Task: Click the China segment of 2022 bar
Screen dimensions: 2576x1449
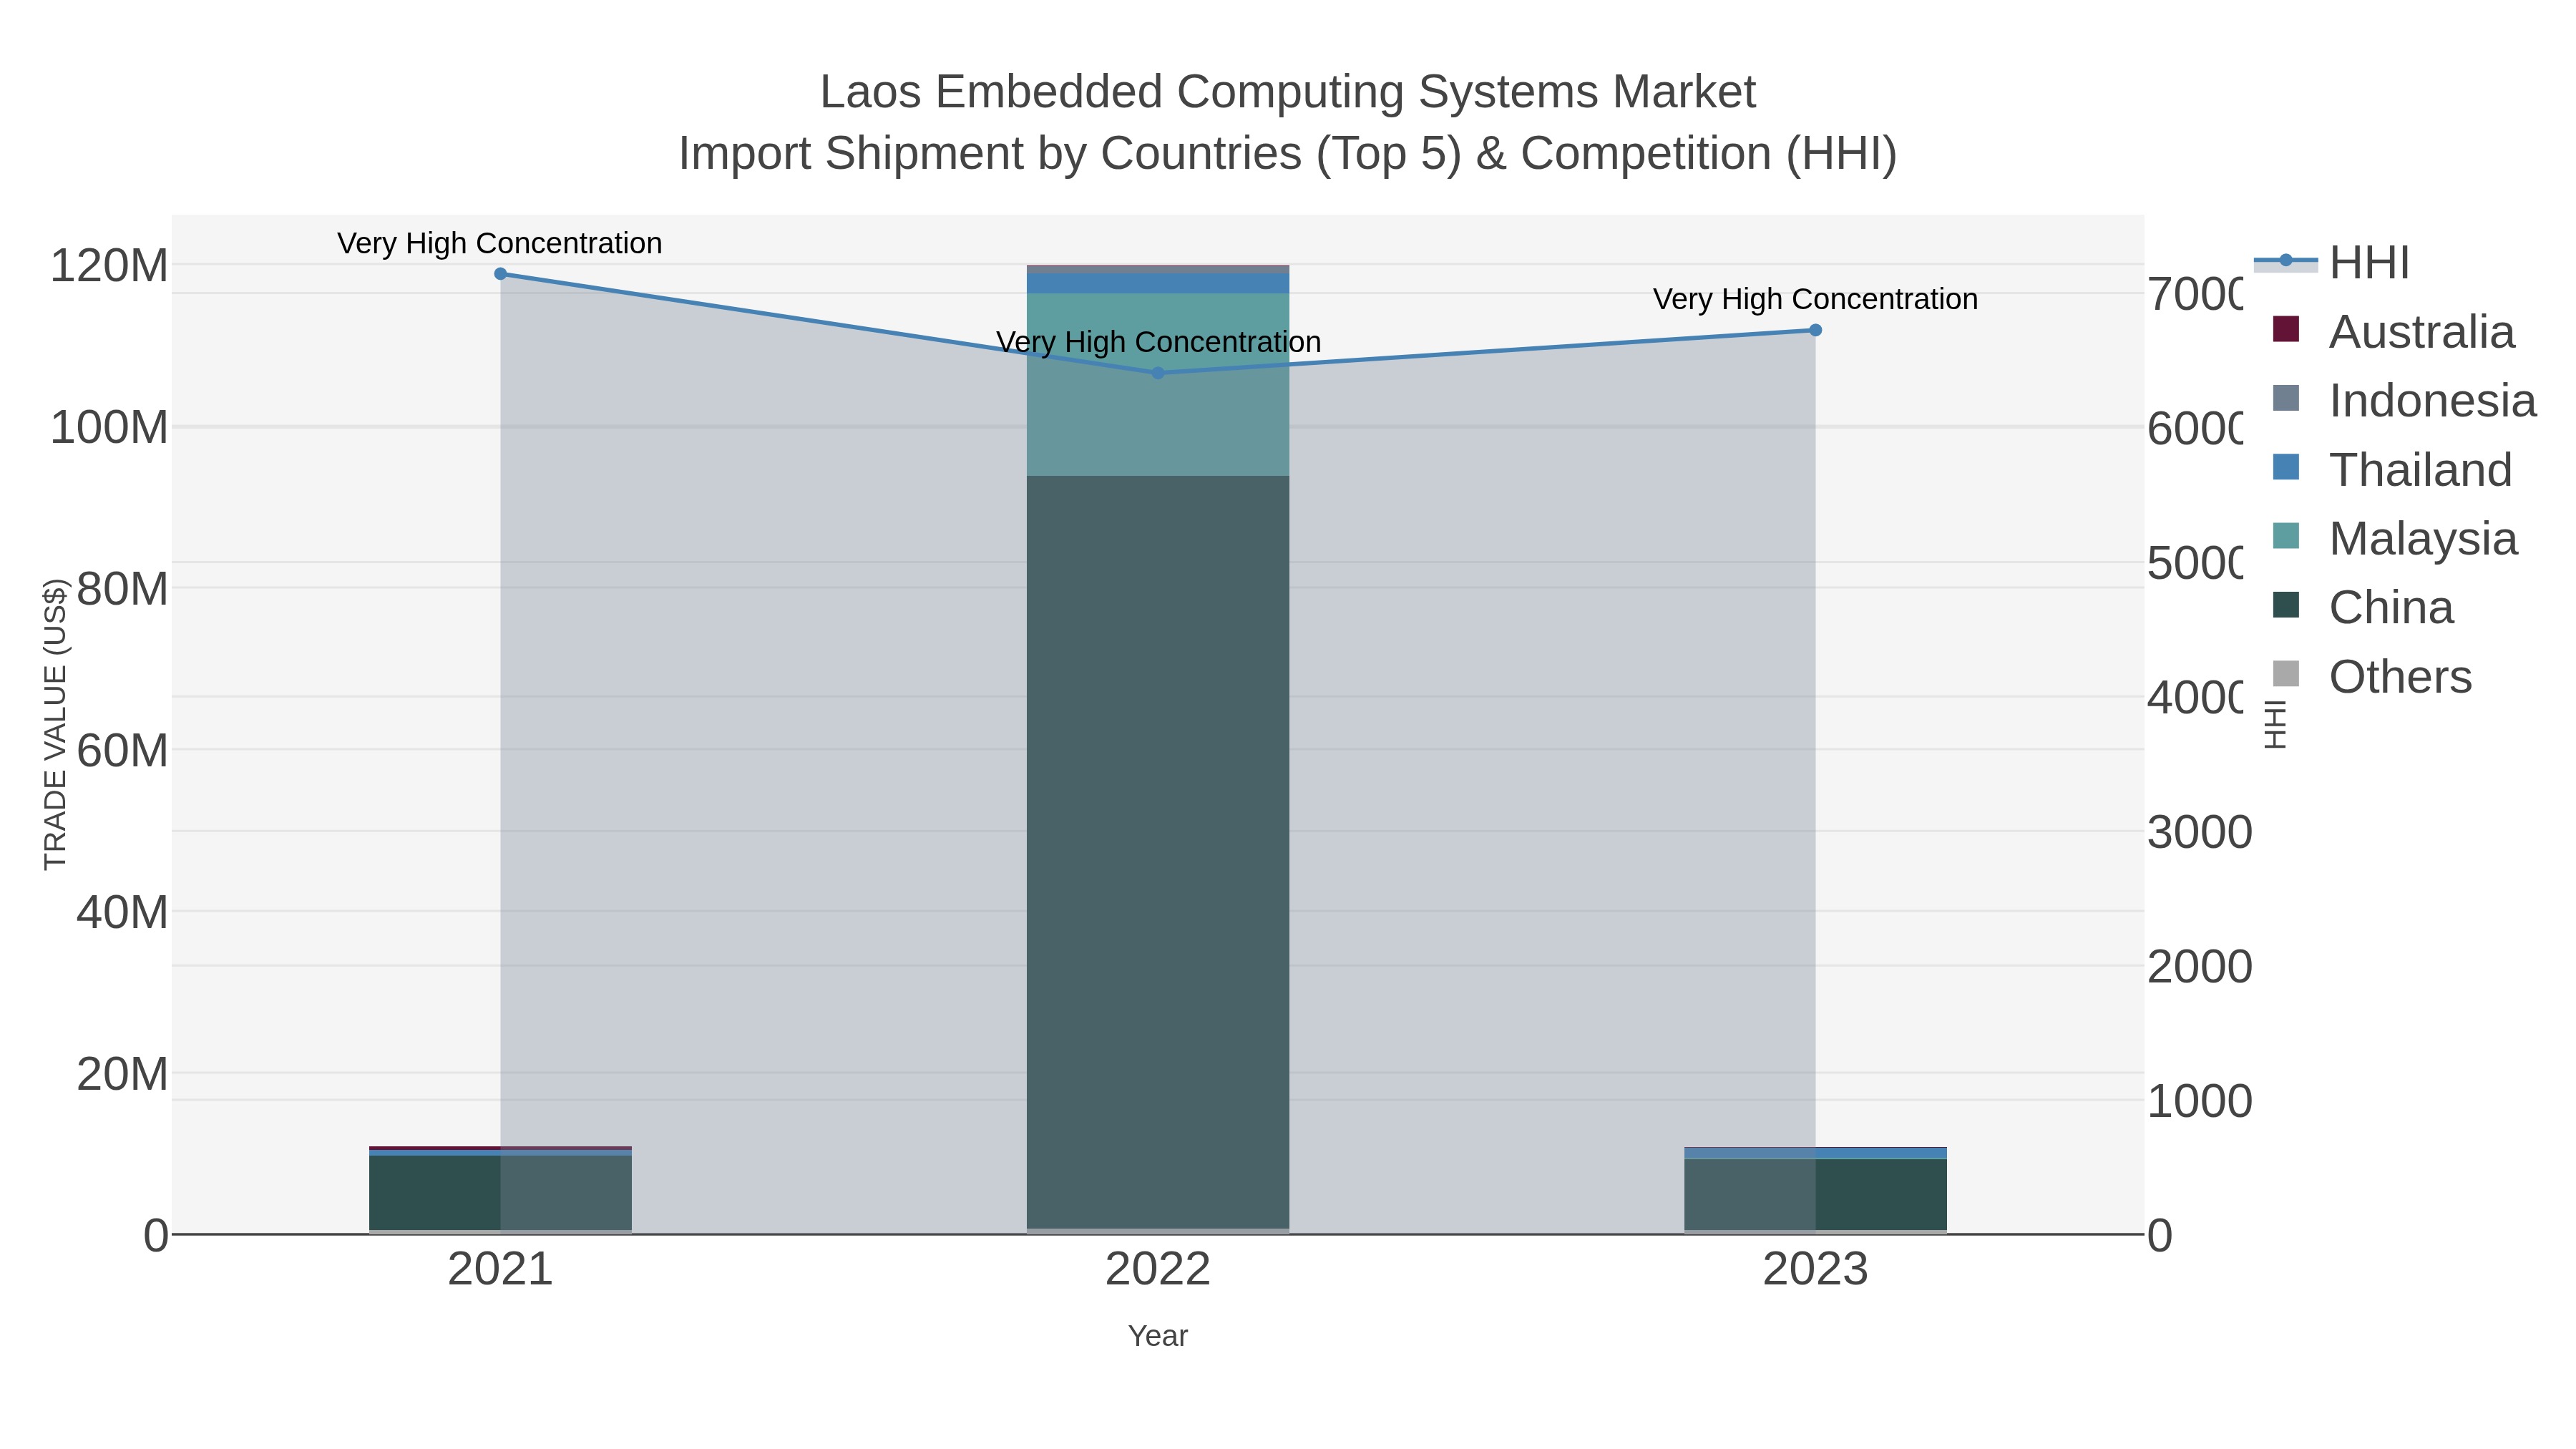Action: pos(1158,852)
